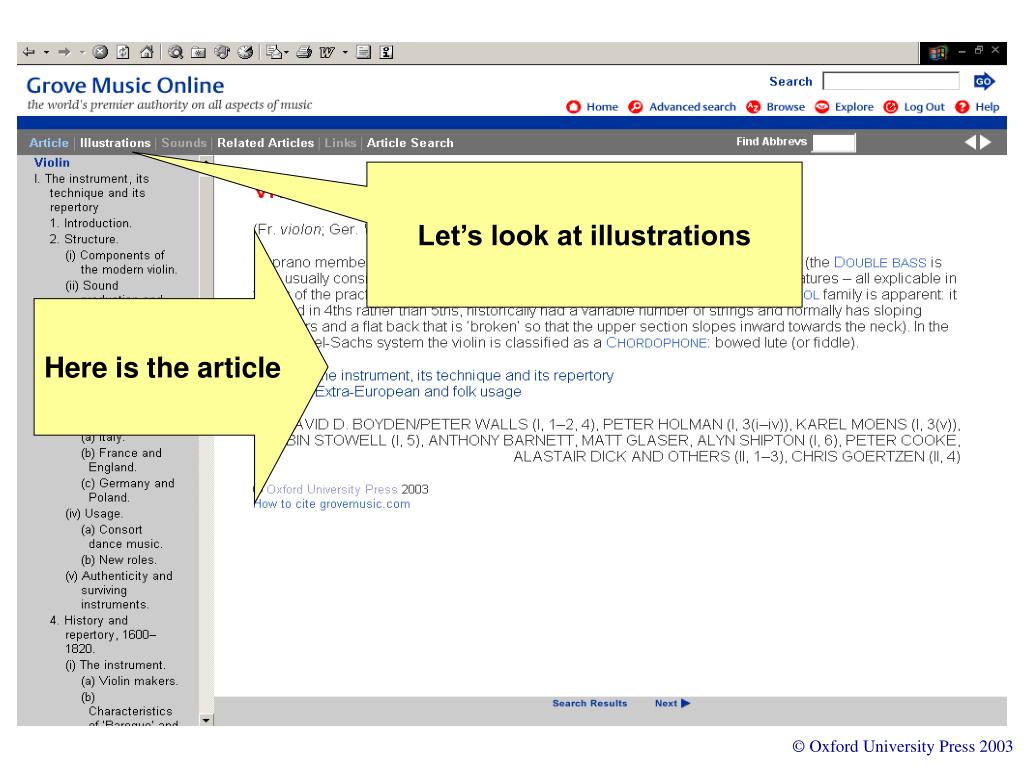This screenshot has height=768, width=1024.
Task: Click the Oxford University Press link
Action: click(332, 489)
